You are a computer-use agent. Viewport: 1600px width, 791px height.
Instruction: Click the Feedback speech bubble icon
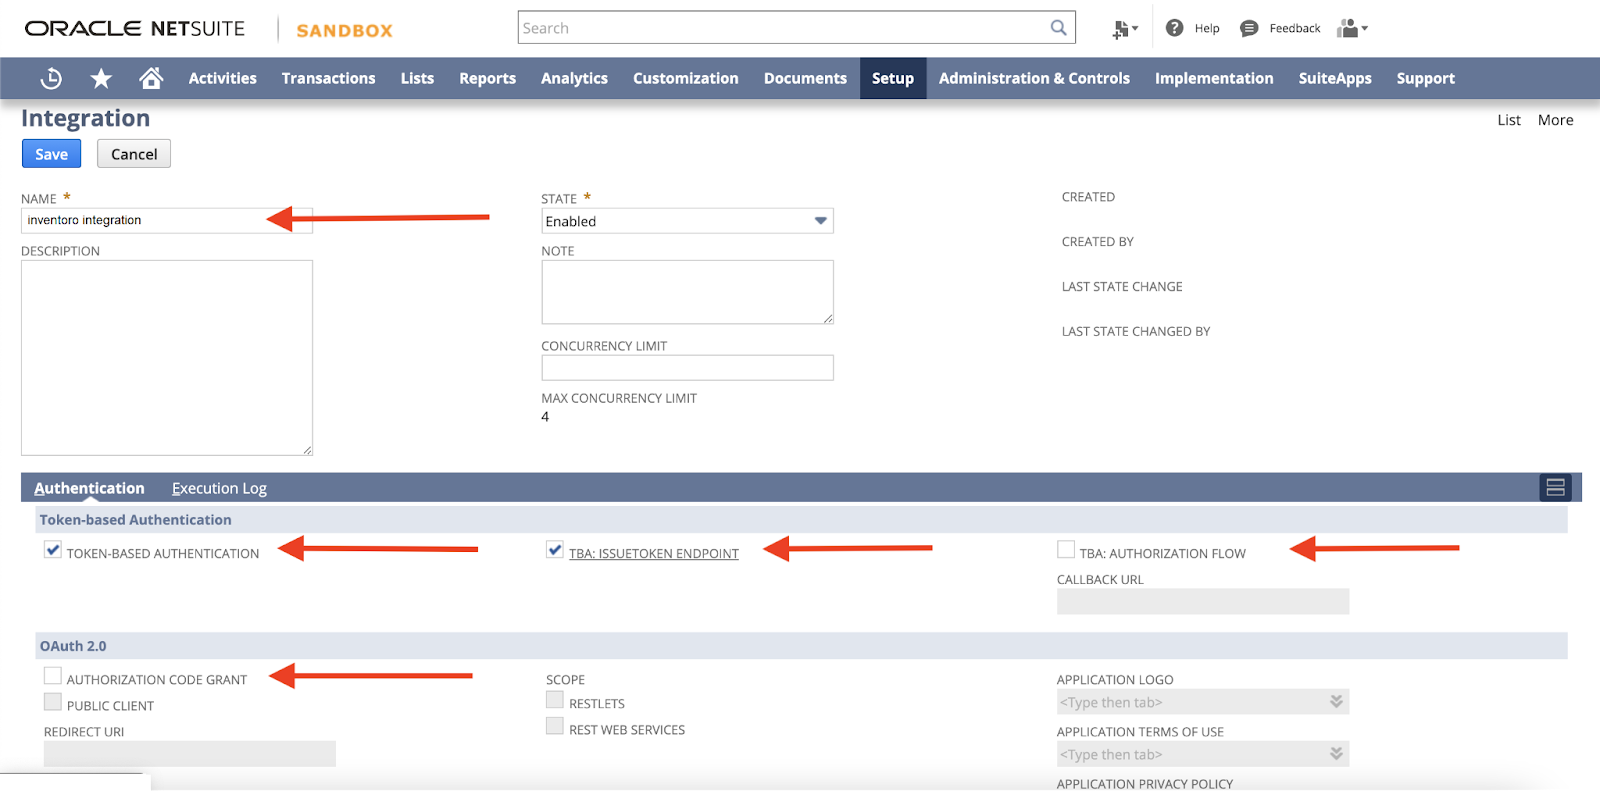click(1249, 28)
